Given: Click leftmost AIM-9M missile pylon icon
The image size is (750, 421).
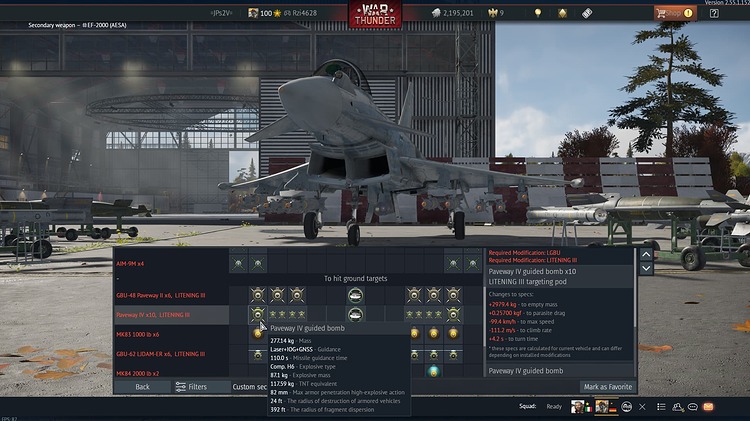Looking at the screenshot, I should click(x=238, y=264).
